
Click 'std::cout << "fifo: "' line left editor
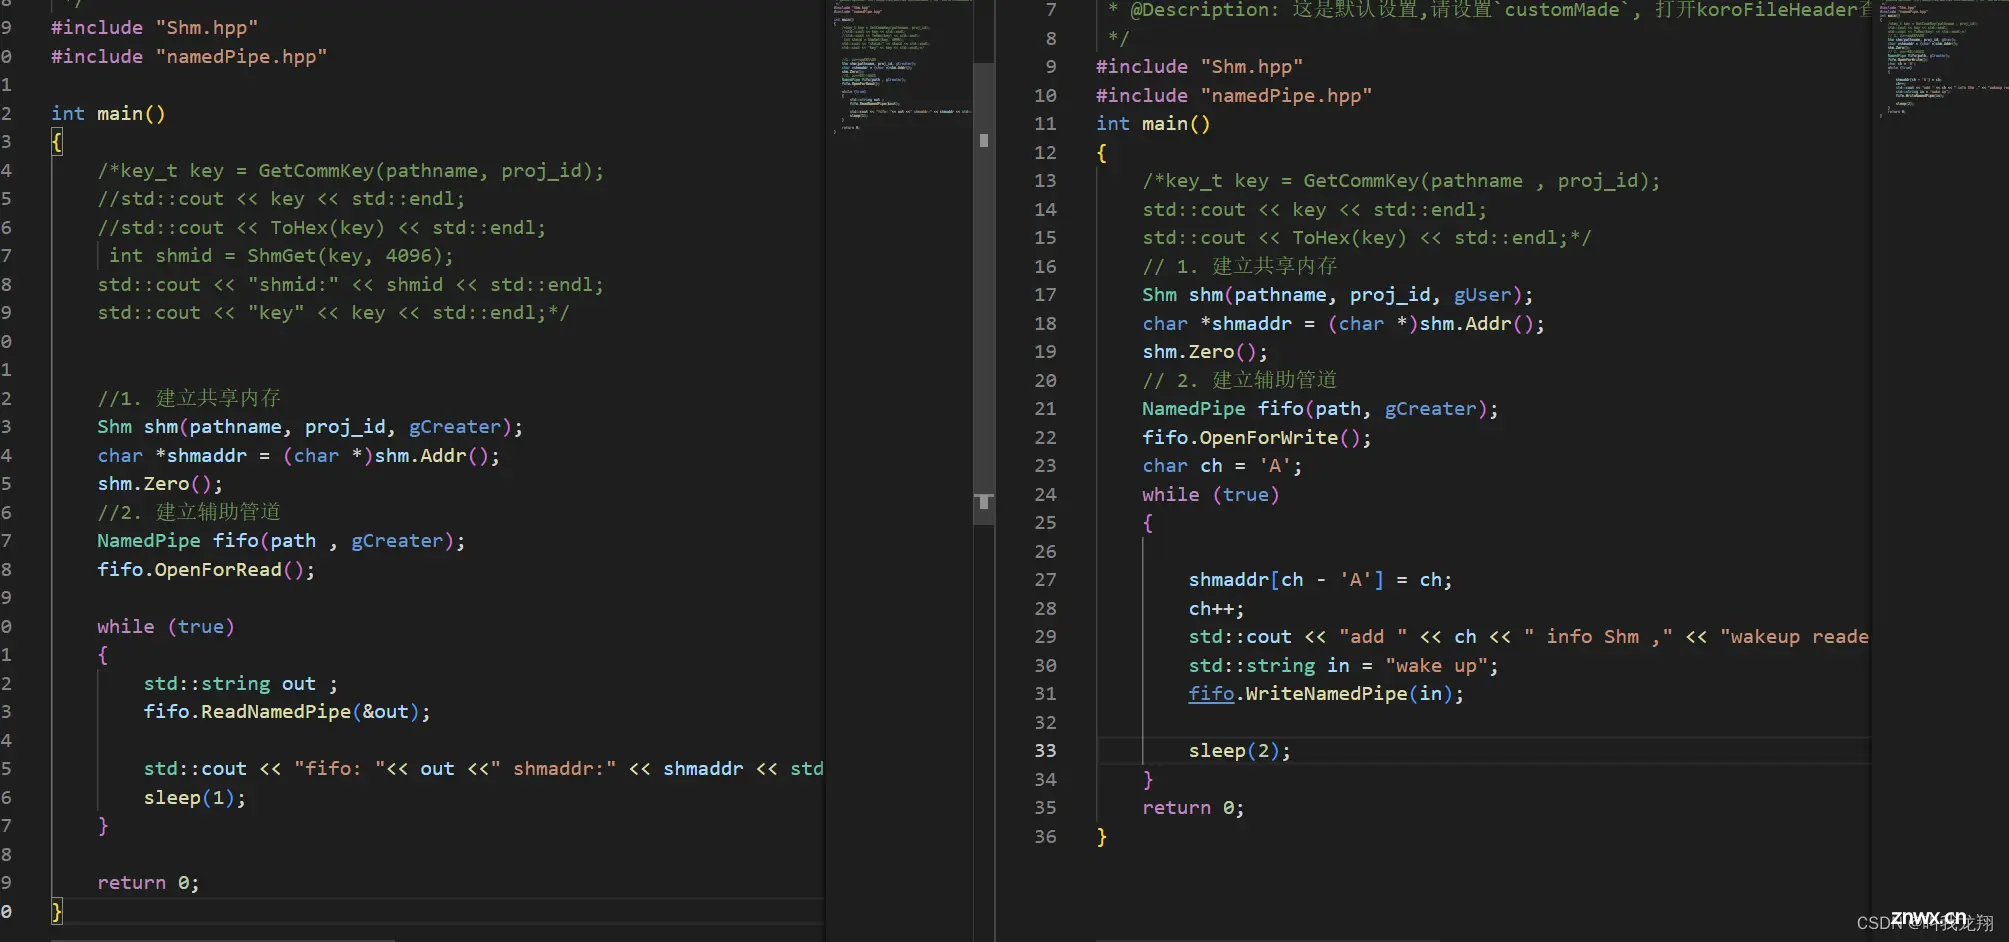pyautogui.click(x=484, y=769)
